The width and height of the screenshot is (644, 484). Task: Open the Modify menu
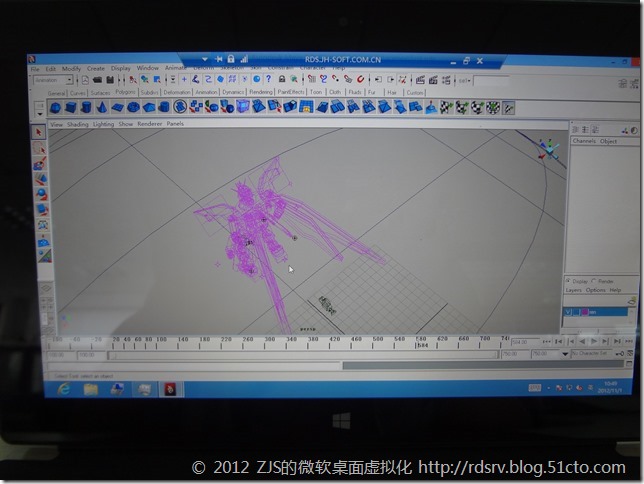point(71,69)
